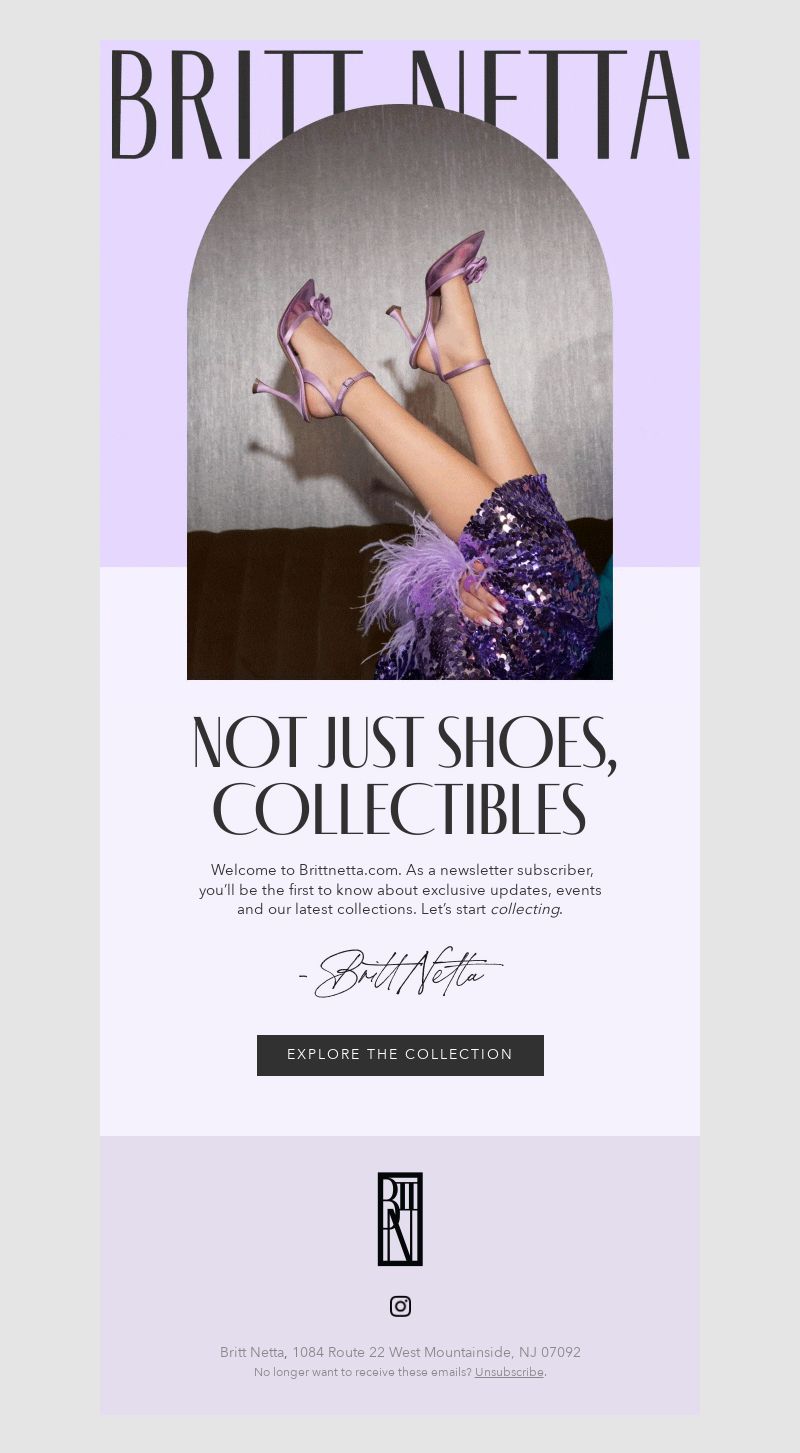Click the lavender feather cuff in photo
The image size is (800, 1453).
[410, 578]
